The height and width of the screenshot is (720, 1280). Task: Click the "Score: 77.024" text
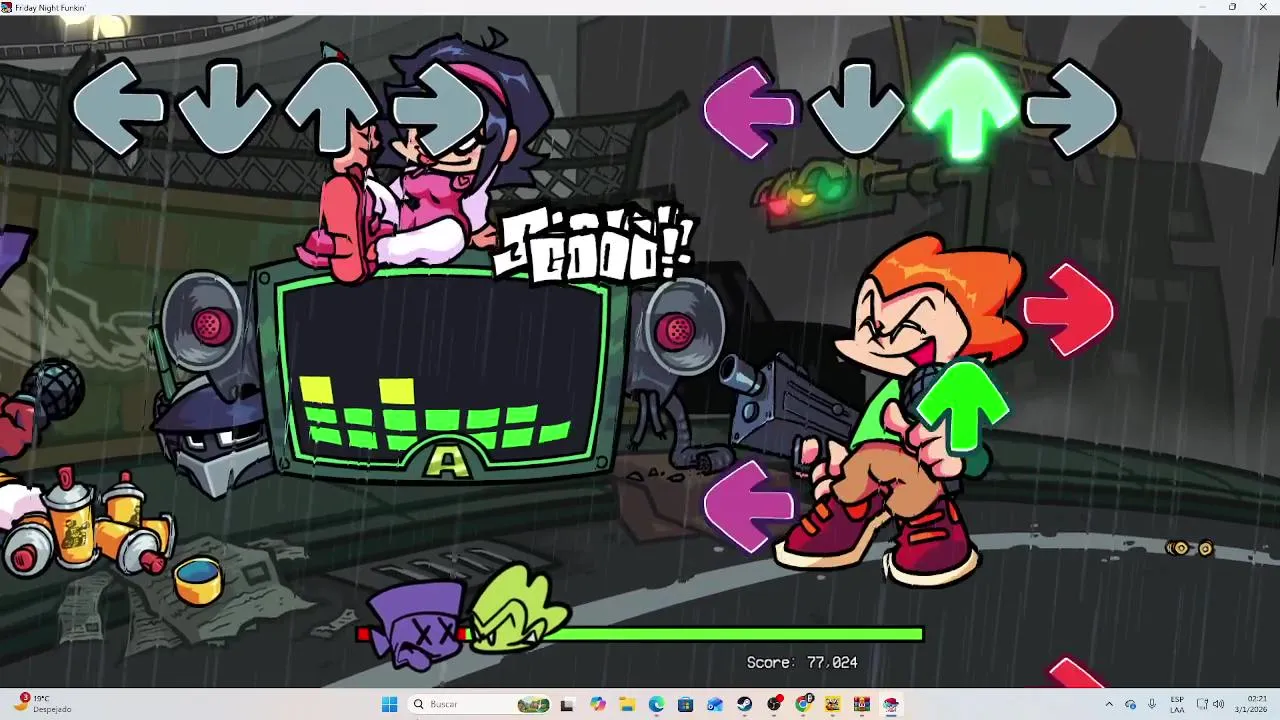pyautogui.click(x=802, y=662)
